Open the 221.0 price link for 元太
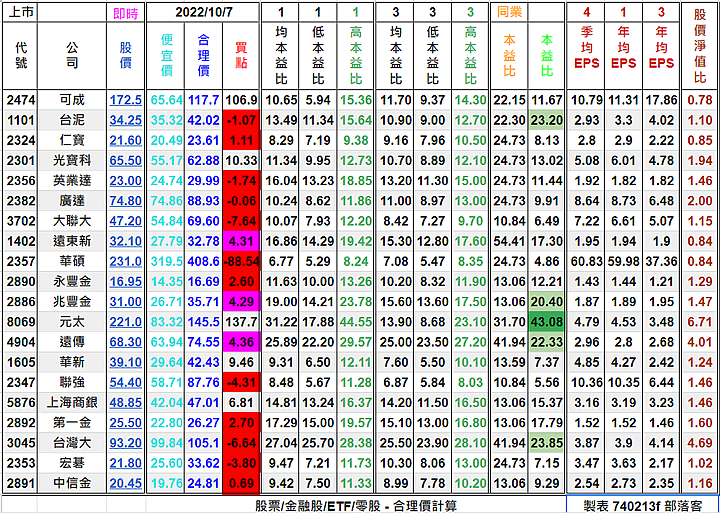The width and height of the screenshot is (720, 513). tap(125, 322)
